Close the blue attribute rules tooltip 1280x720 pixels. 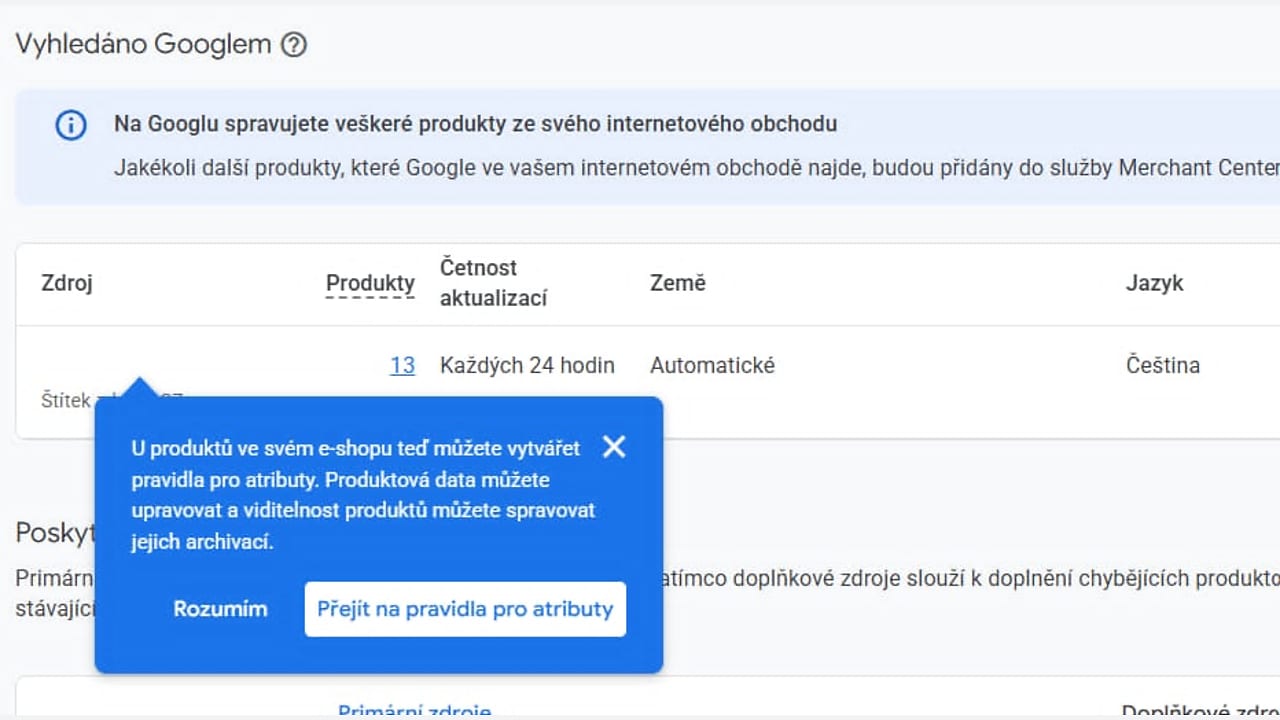click(x=614, y=447)
